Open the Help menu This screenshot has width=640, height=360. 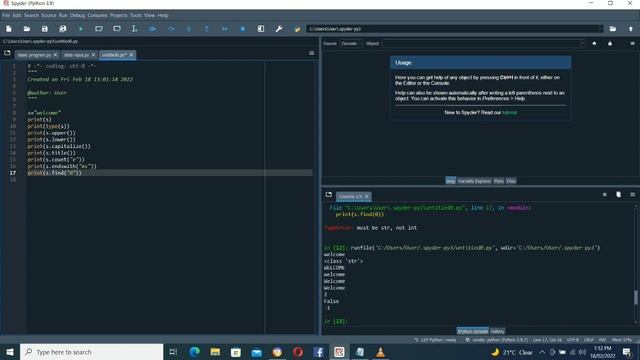163,15
